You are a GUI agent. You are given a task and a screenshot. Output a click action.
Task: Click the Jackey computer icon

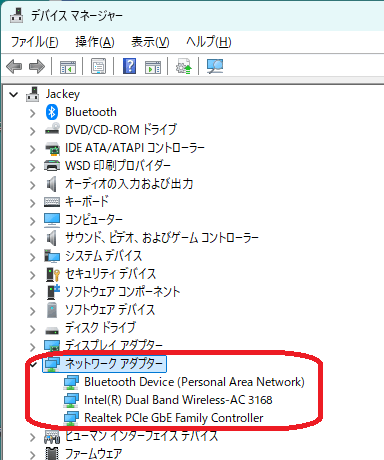click(33, 94)
